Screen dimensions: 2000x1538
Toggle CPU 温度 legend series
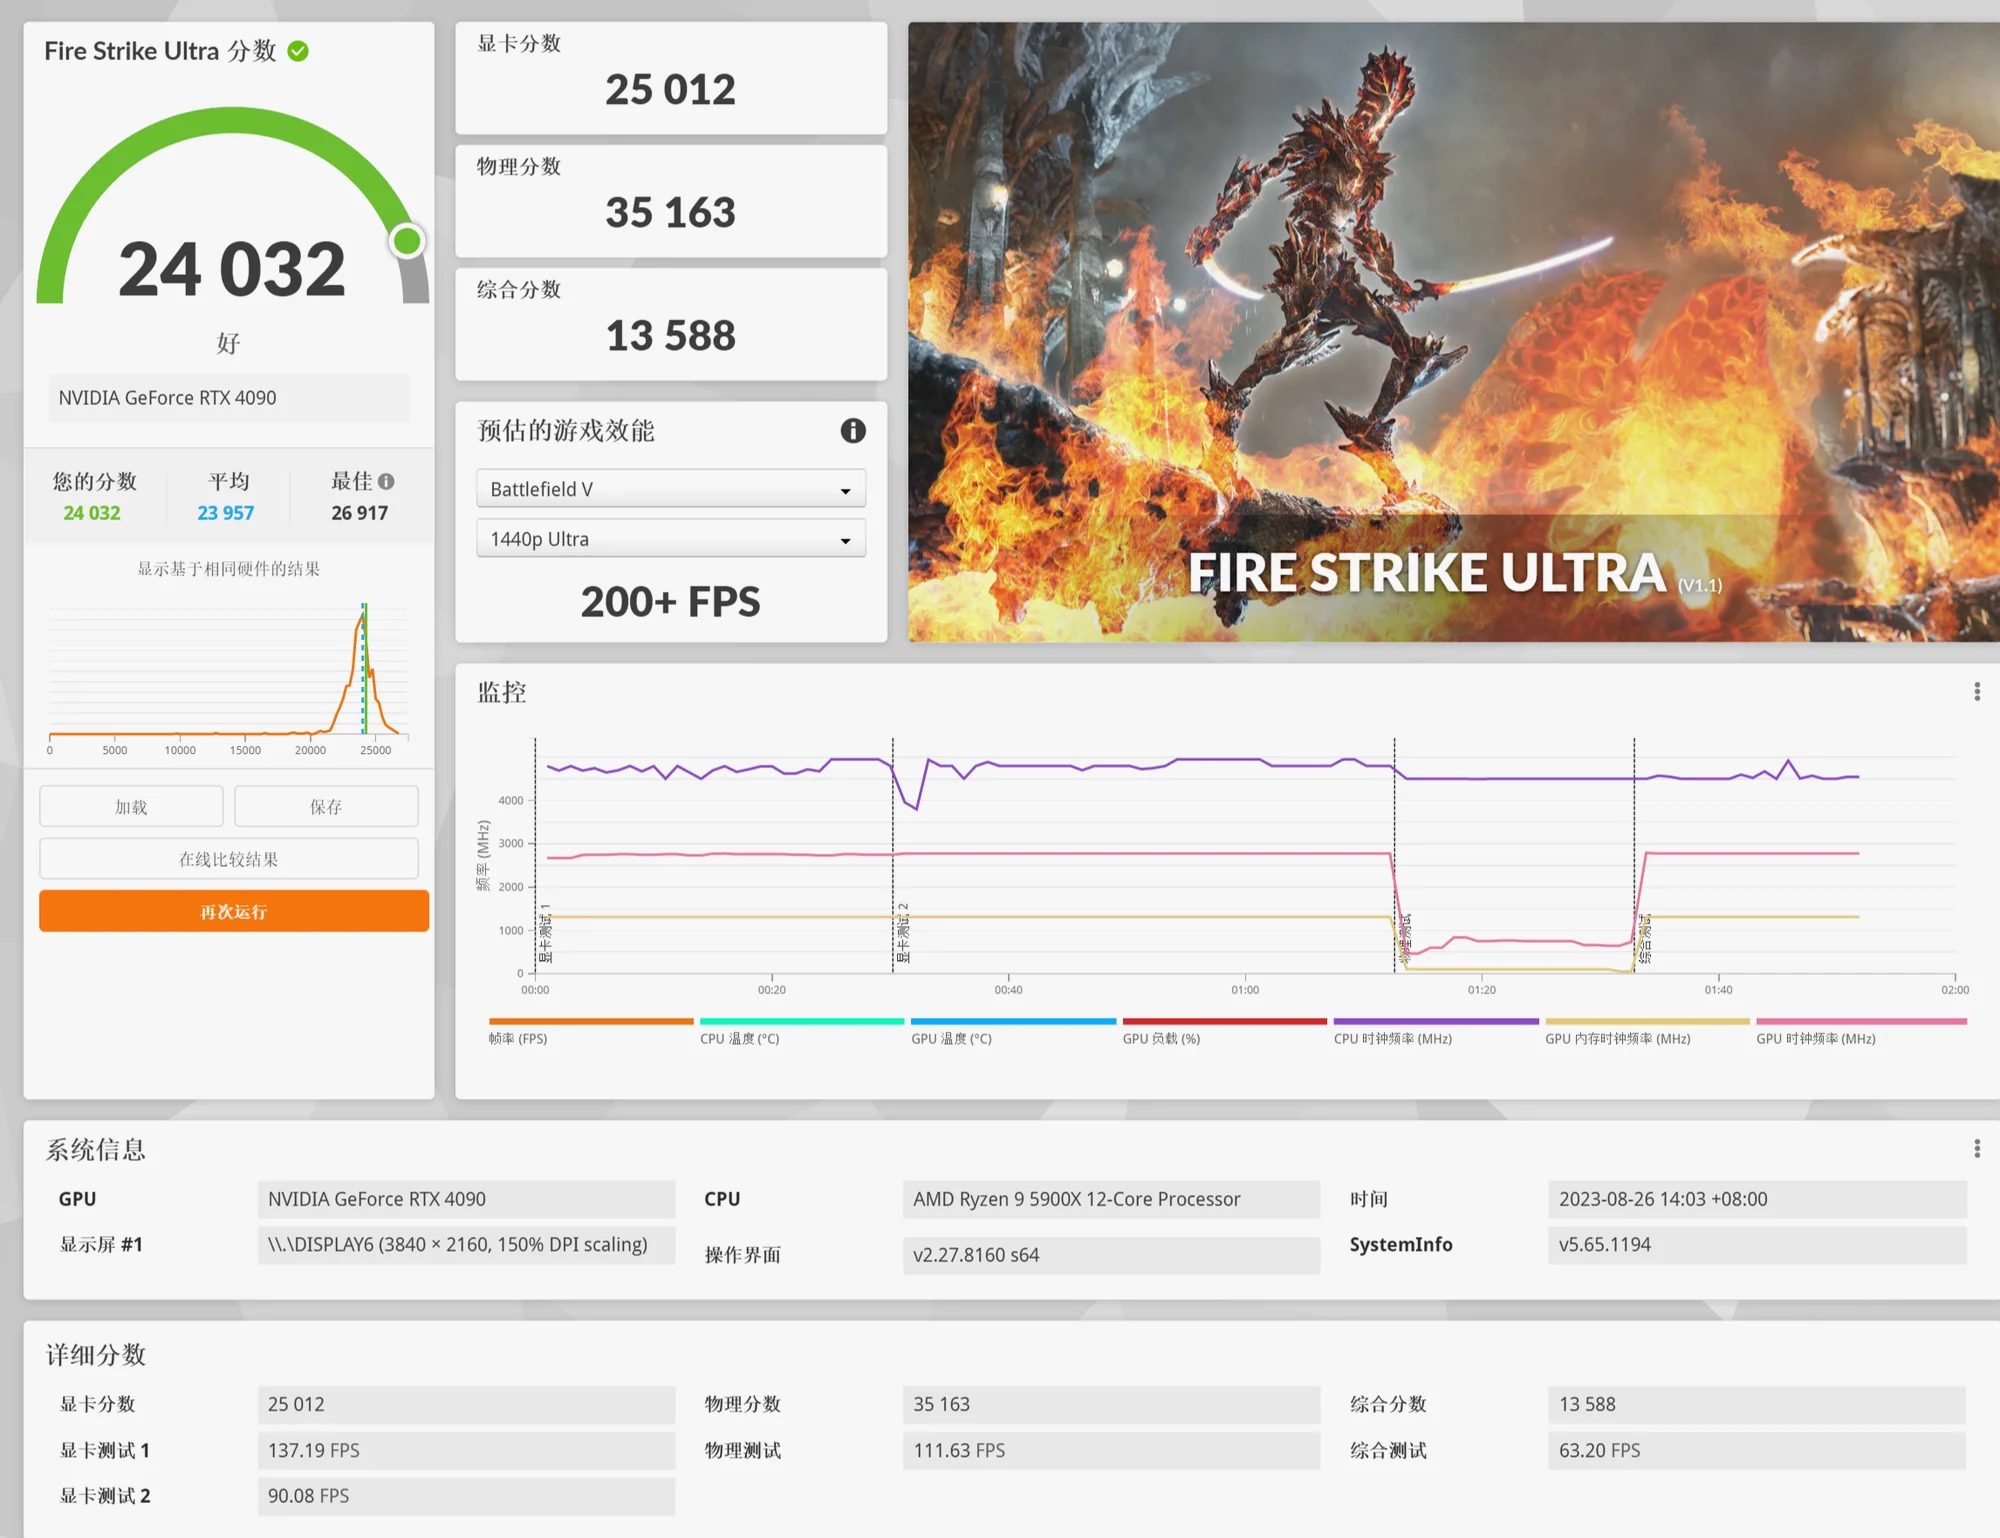pyautogui.click(x=801, y=1032)
